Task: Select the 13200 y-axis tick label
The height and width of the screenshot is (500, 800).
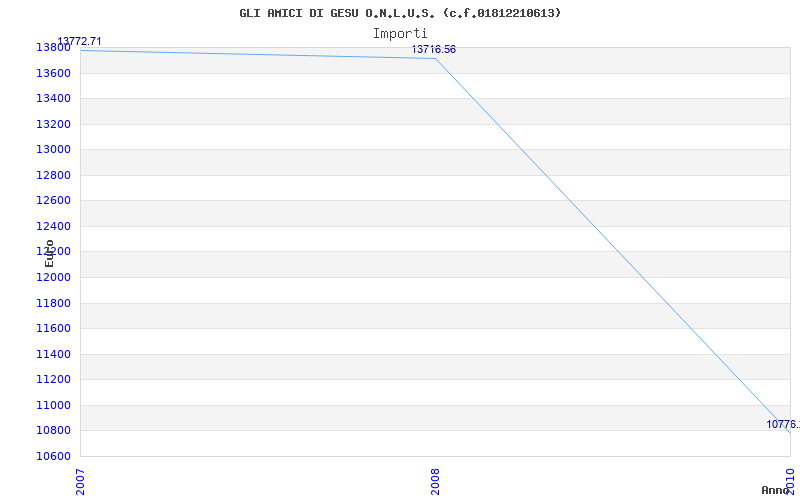Action: click(53, 124)
